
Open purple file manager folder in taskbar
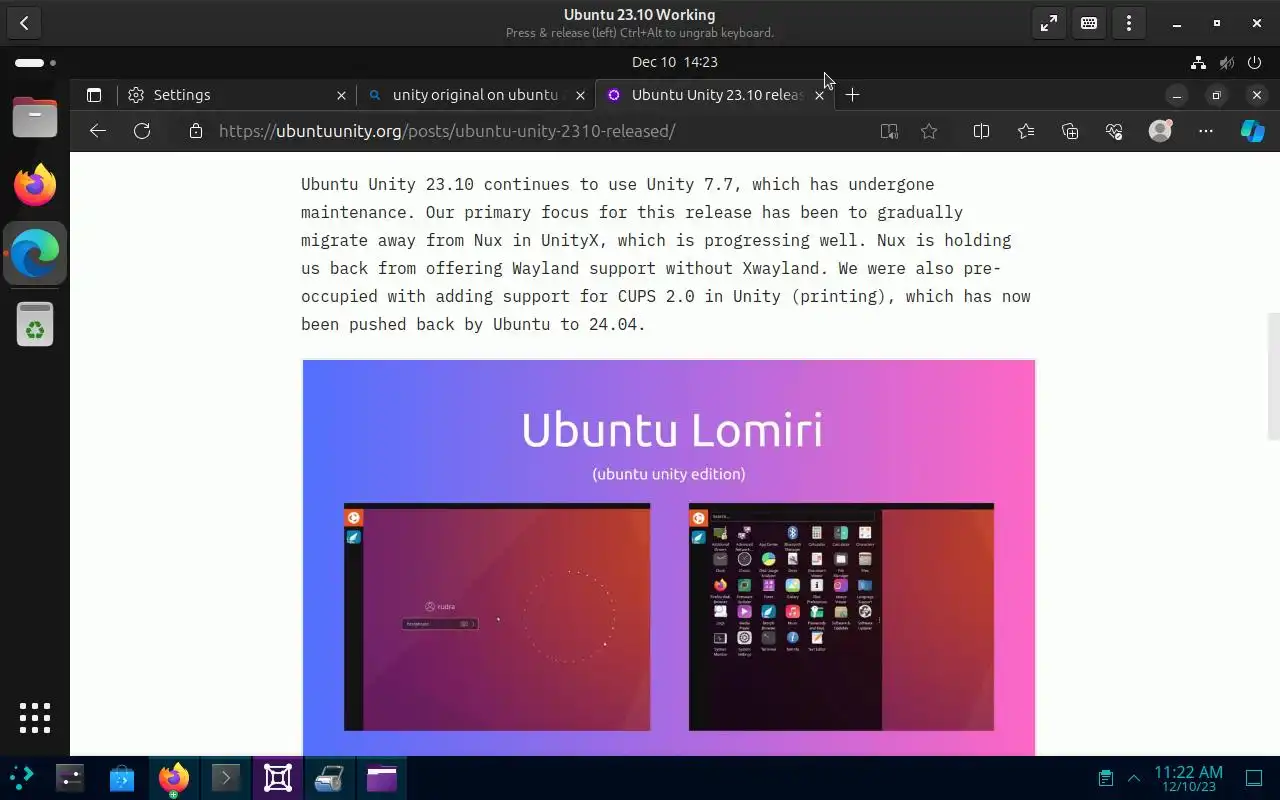pos(382,778)
